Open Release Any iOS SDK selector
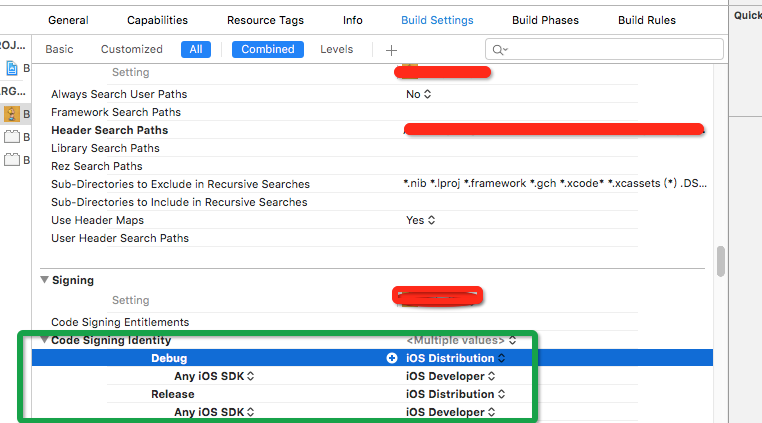The width and height of the screenshot is (762, 423). [x=214, y=412]
